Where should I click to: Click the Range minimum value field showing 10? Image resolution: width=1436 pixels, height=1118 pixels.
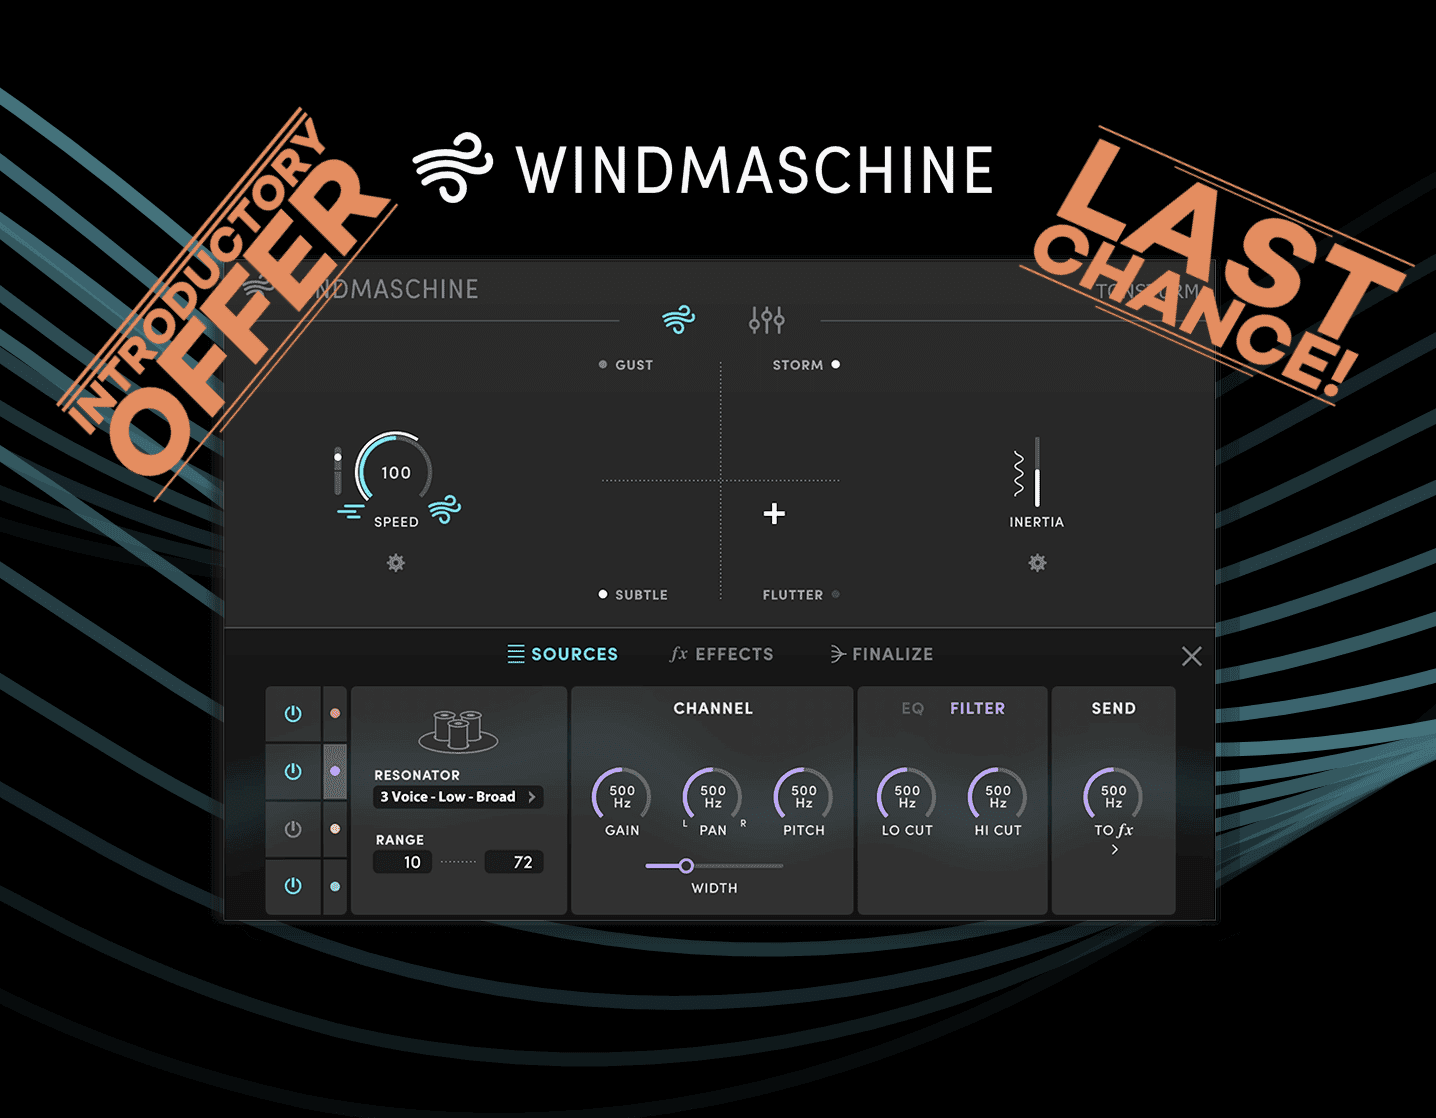click(x=403, y=862)
